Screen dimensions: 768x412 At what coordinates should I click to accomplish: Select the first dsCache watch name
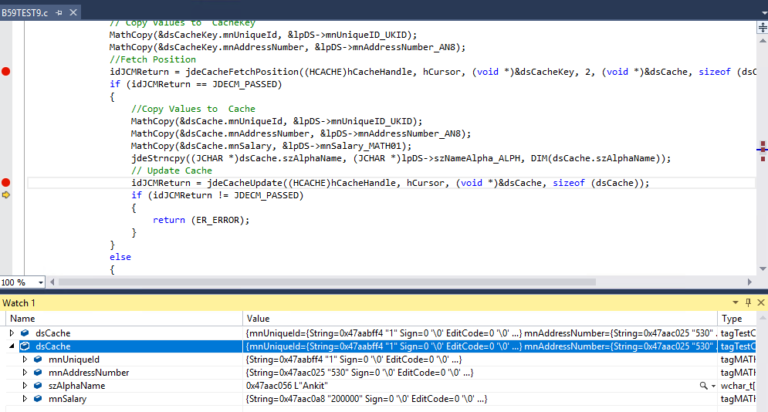tap(53, 333)
